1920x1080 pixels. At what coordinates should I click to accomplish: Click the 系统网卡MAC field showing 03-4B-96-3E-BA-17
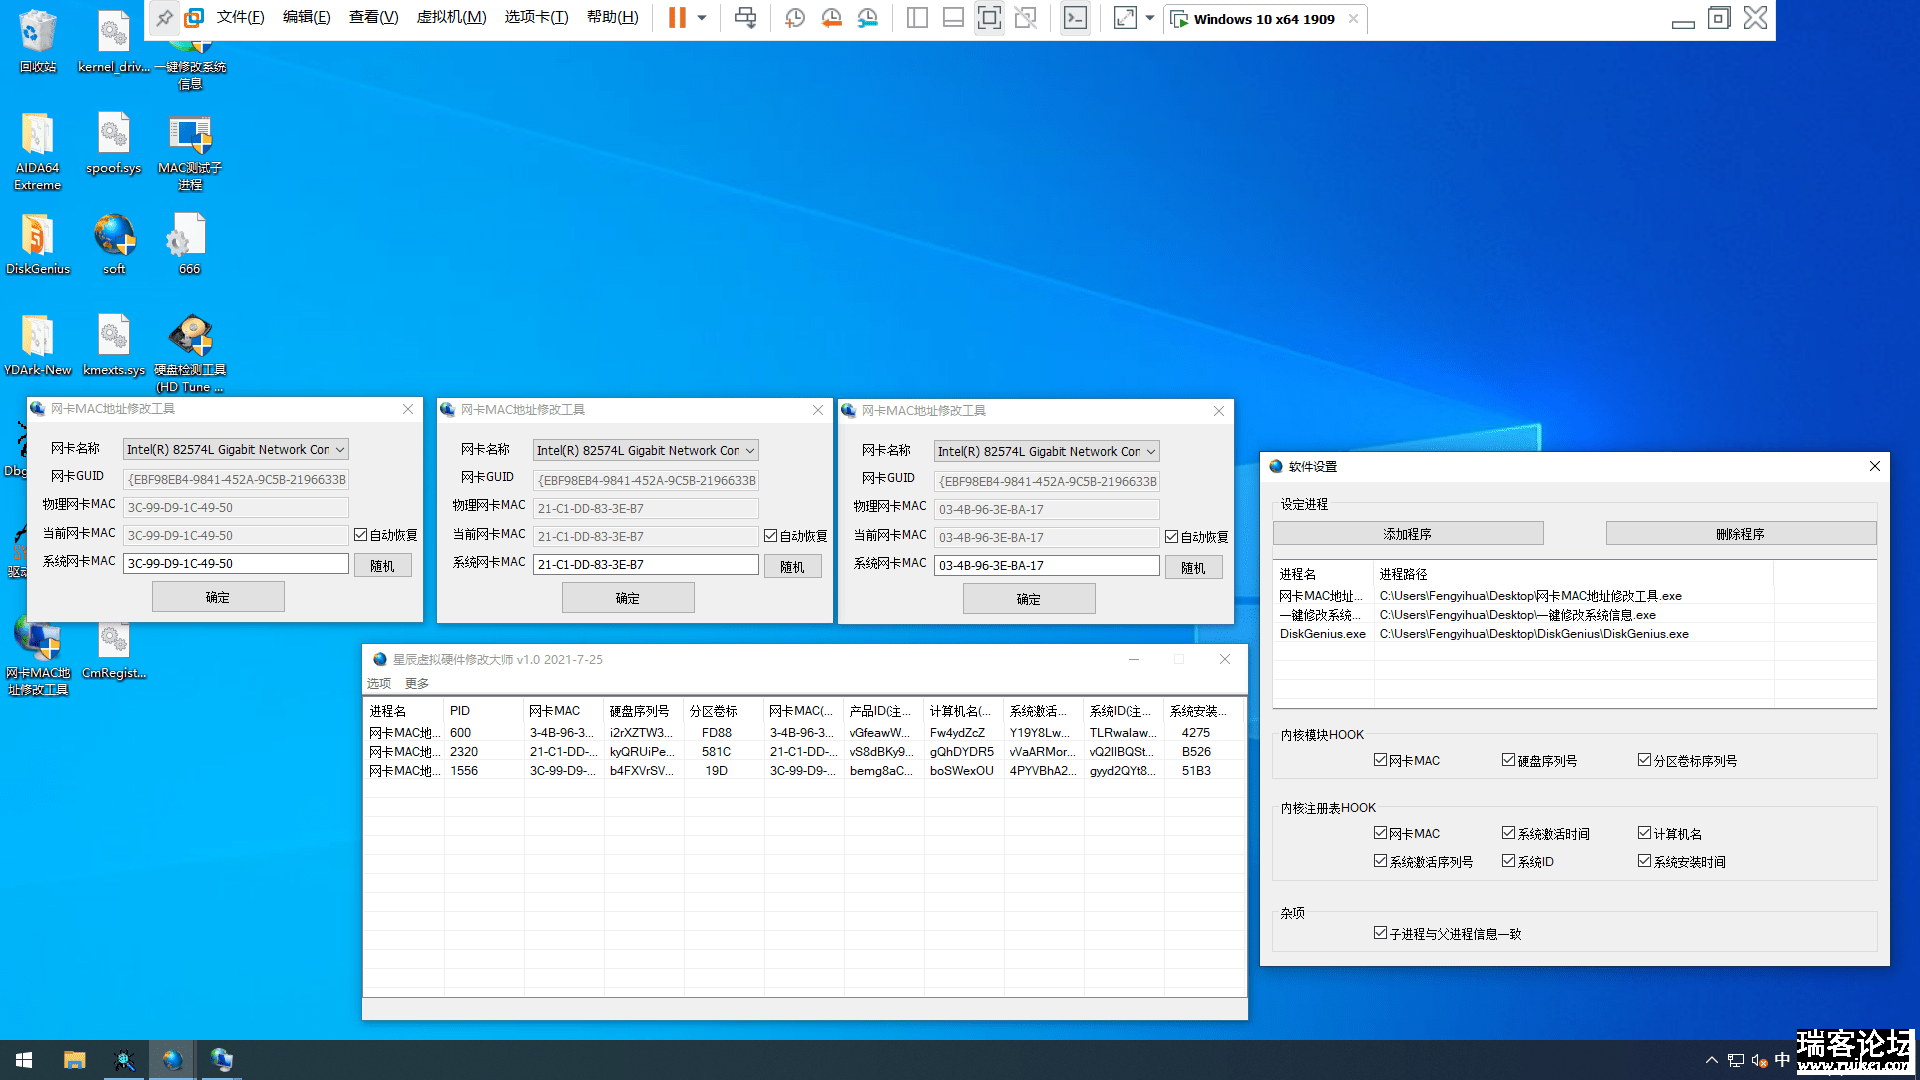coord(1046,566)
